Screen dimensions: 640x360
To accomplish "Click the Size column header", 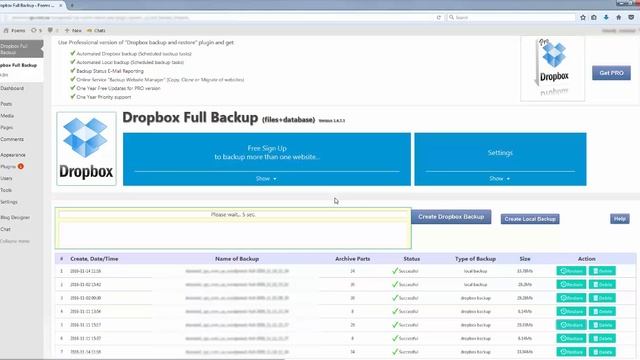I will [x=525, y=259].
